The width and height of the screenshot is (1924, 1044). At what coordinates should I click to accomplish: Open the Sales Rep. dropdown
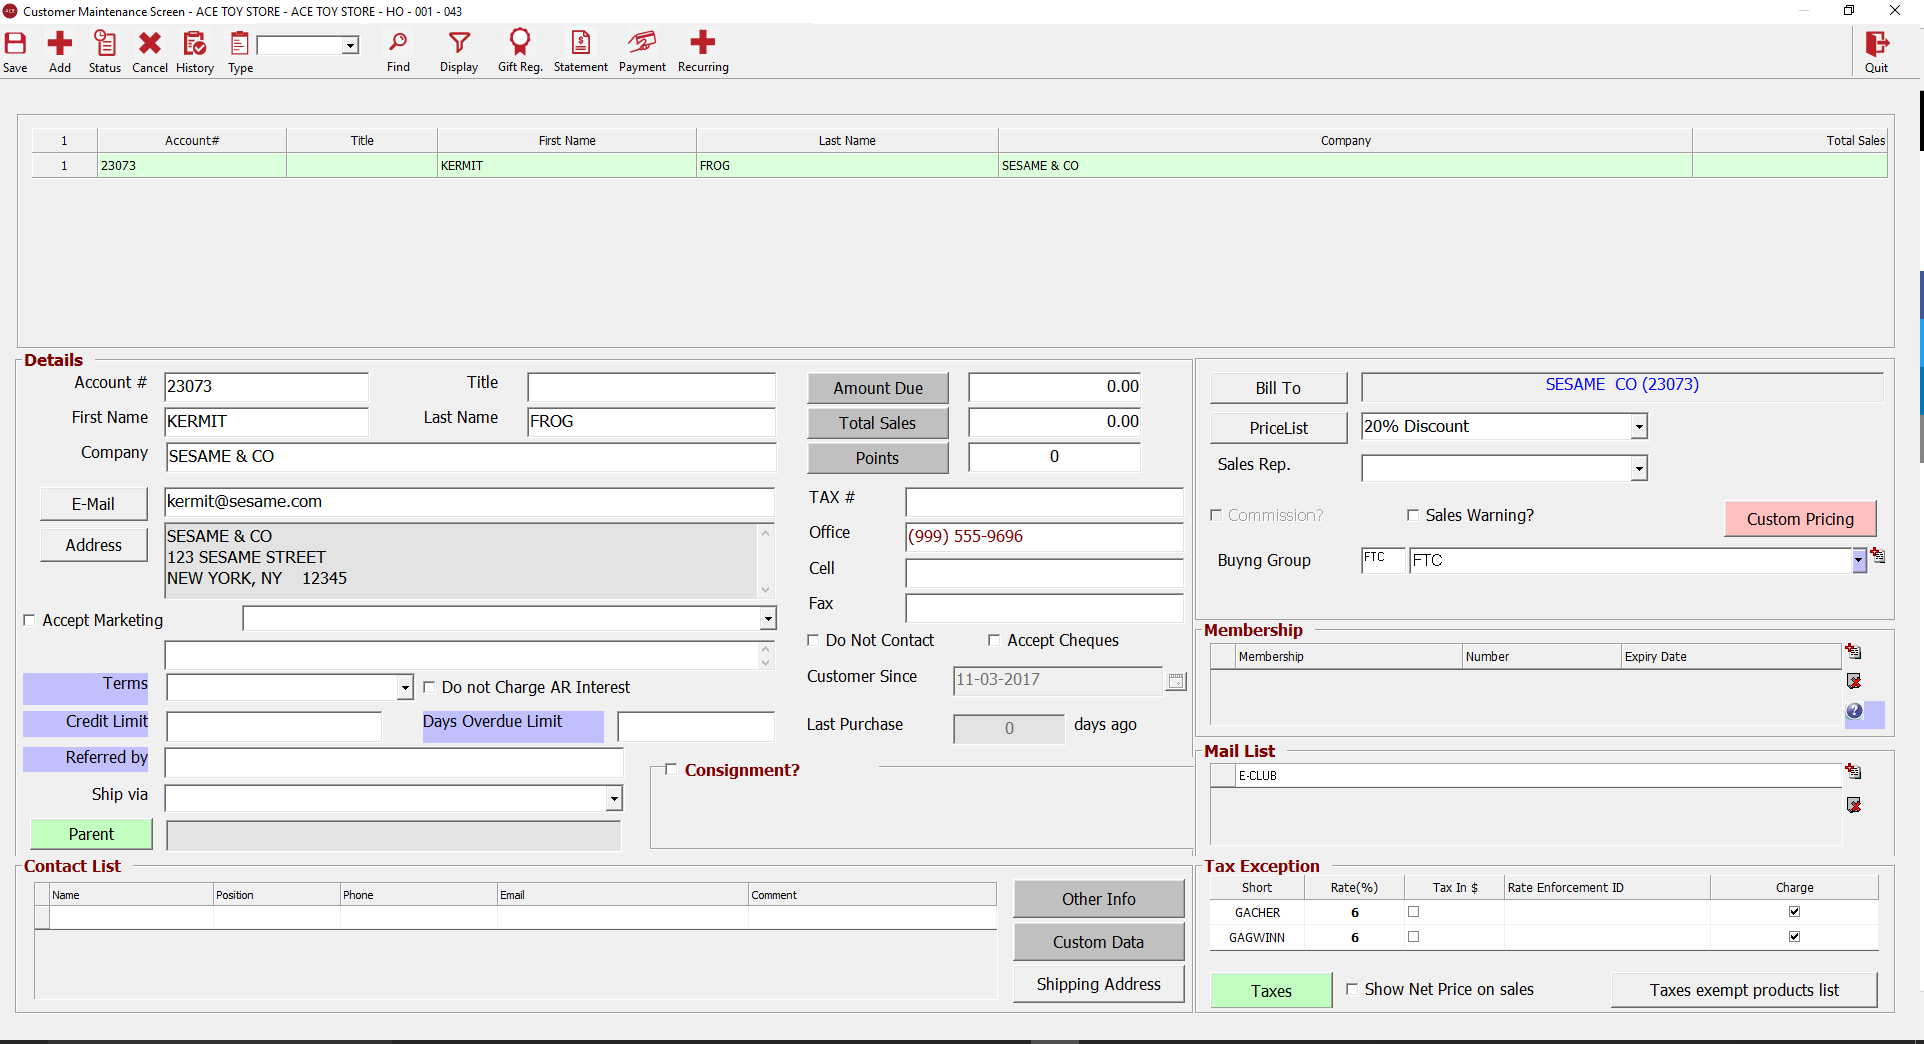(1638, 469)
